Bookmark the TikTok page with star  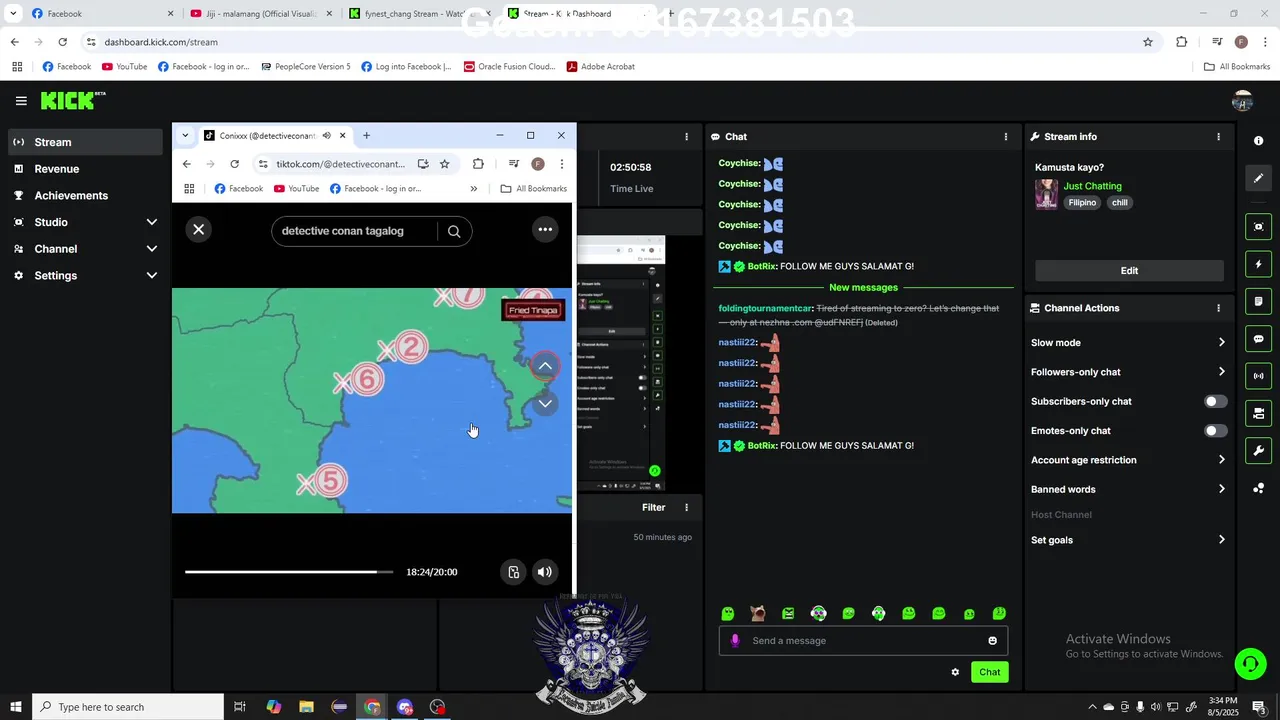445,164
